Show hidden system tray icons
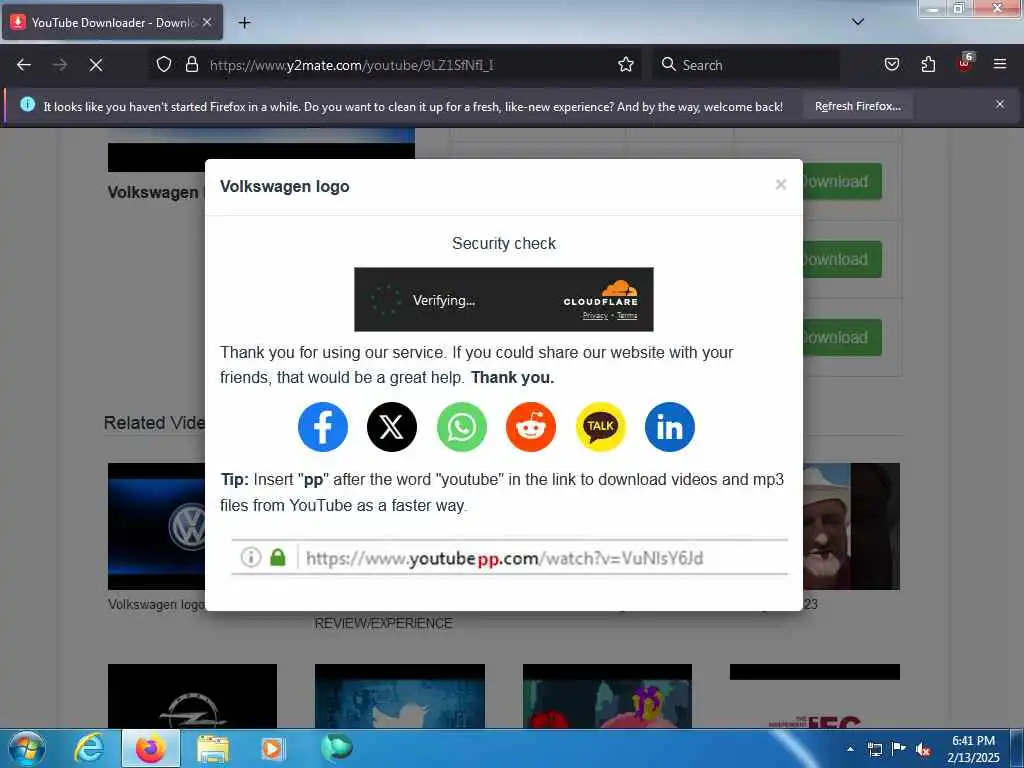The width and height of the screenshot is (1024, 768). click(850, 749)
